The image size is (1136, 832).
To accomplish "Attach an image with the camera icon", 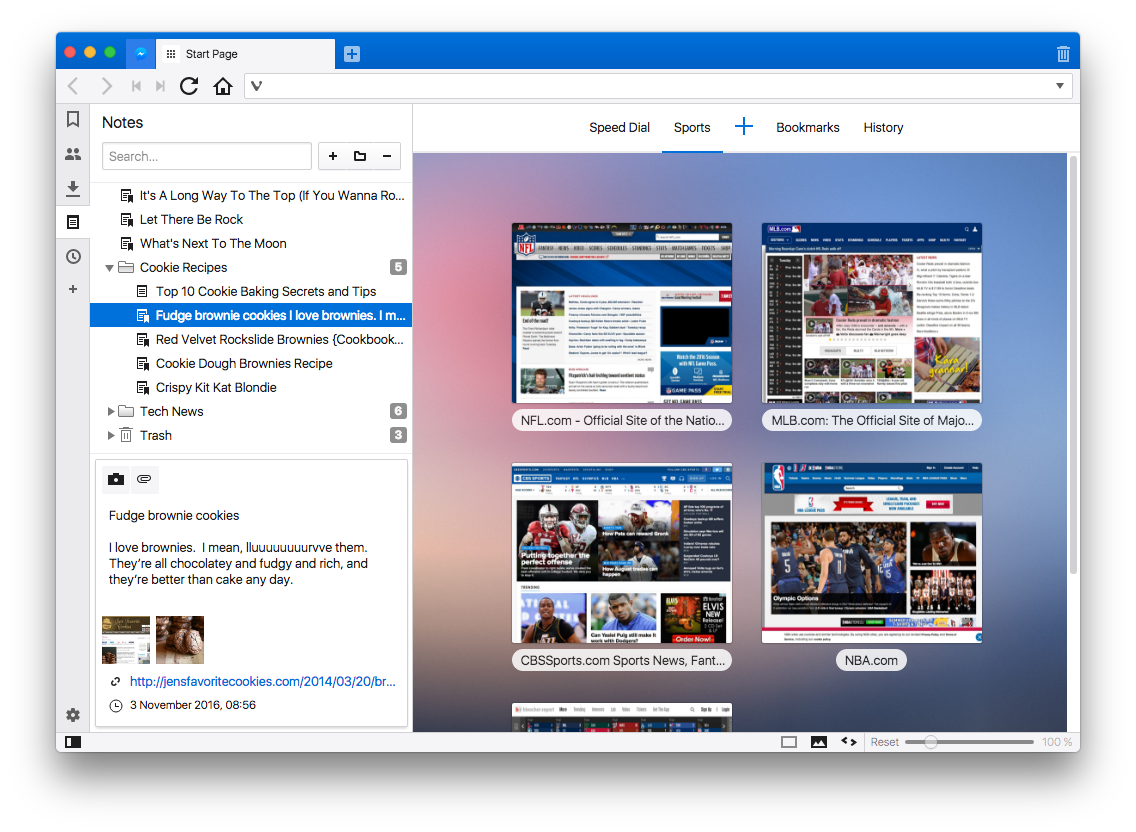I will [x=115, y=479].
